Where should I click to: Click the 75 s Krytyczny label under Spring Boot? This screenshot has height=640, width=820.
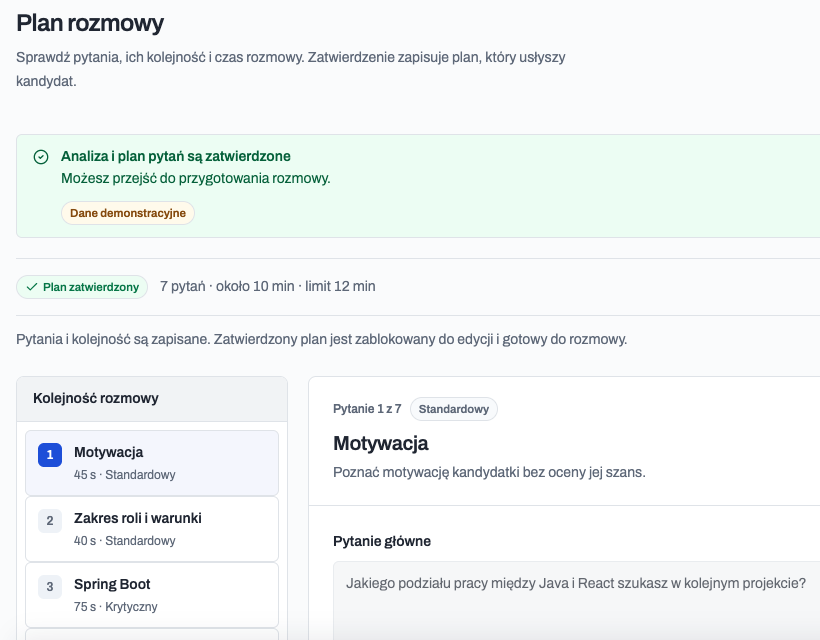[116, 607]
